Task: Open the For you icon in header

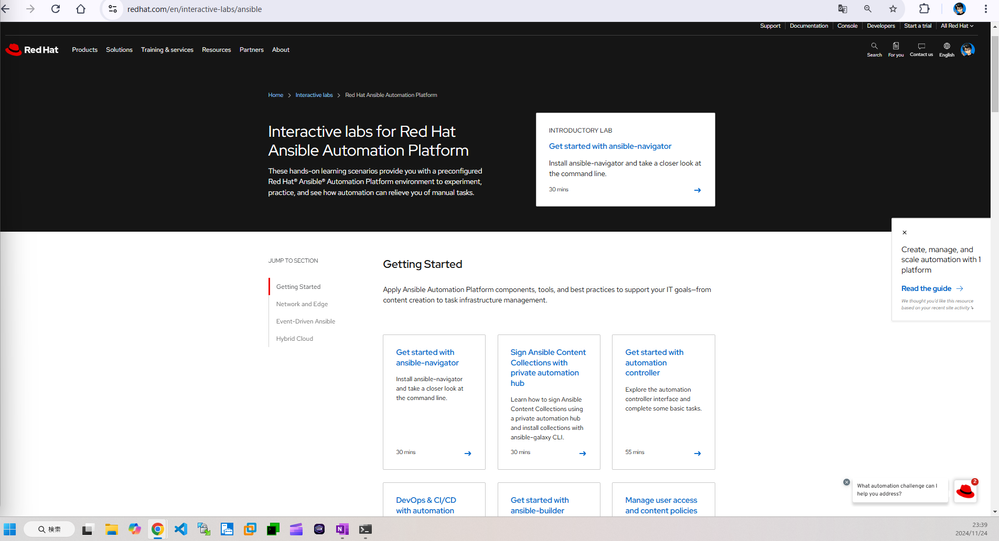Action: click(896, 47)
